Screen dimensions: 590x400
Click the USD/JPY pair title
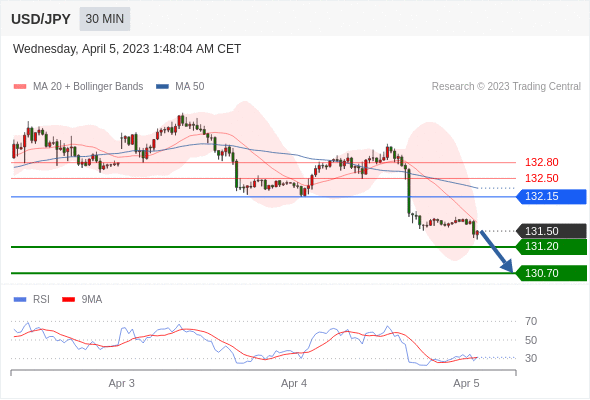point(41,19)
